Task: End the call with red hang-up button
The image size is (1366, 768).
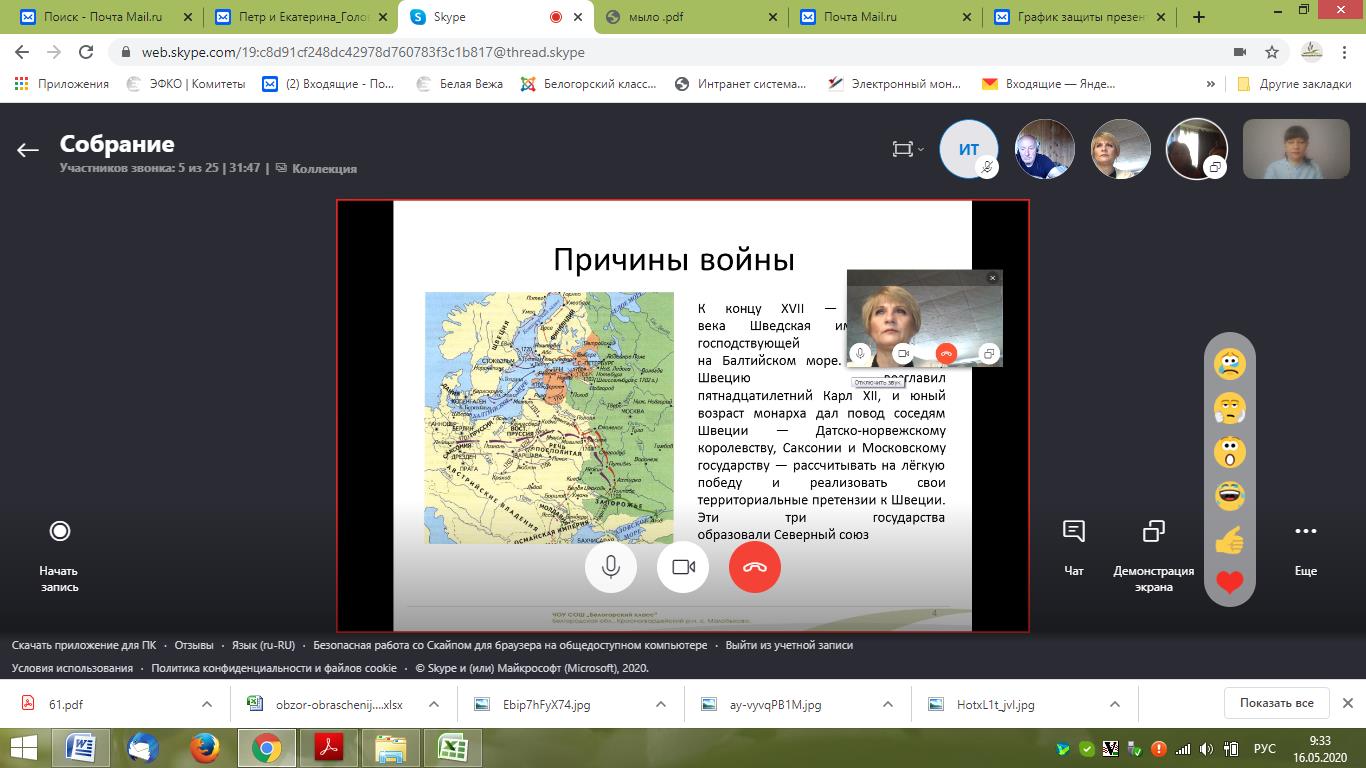Action: click(x=755, y=567)
